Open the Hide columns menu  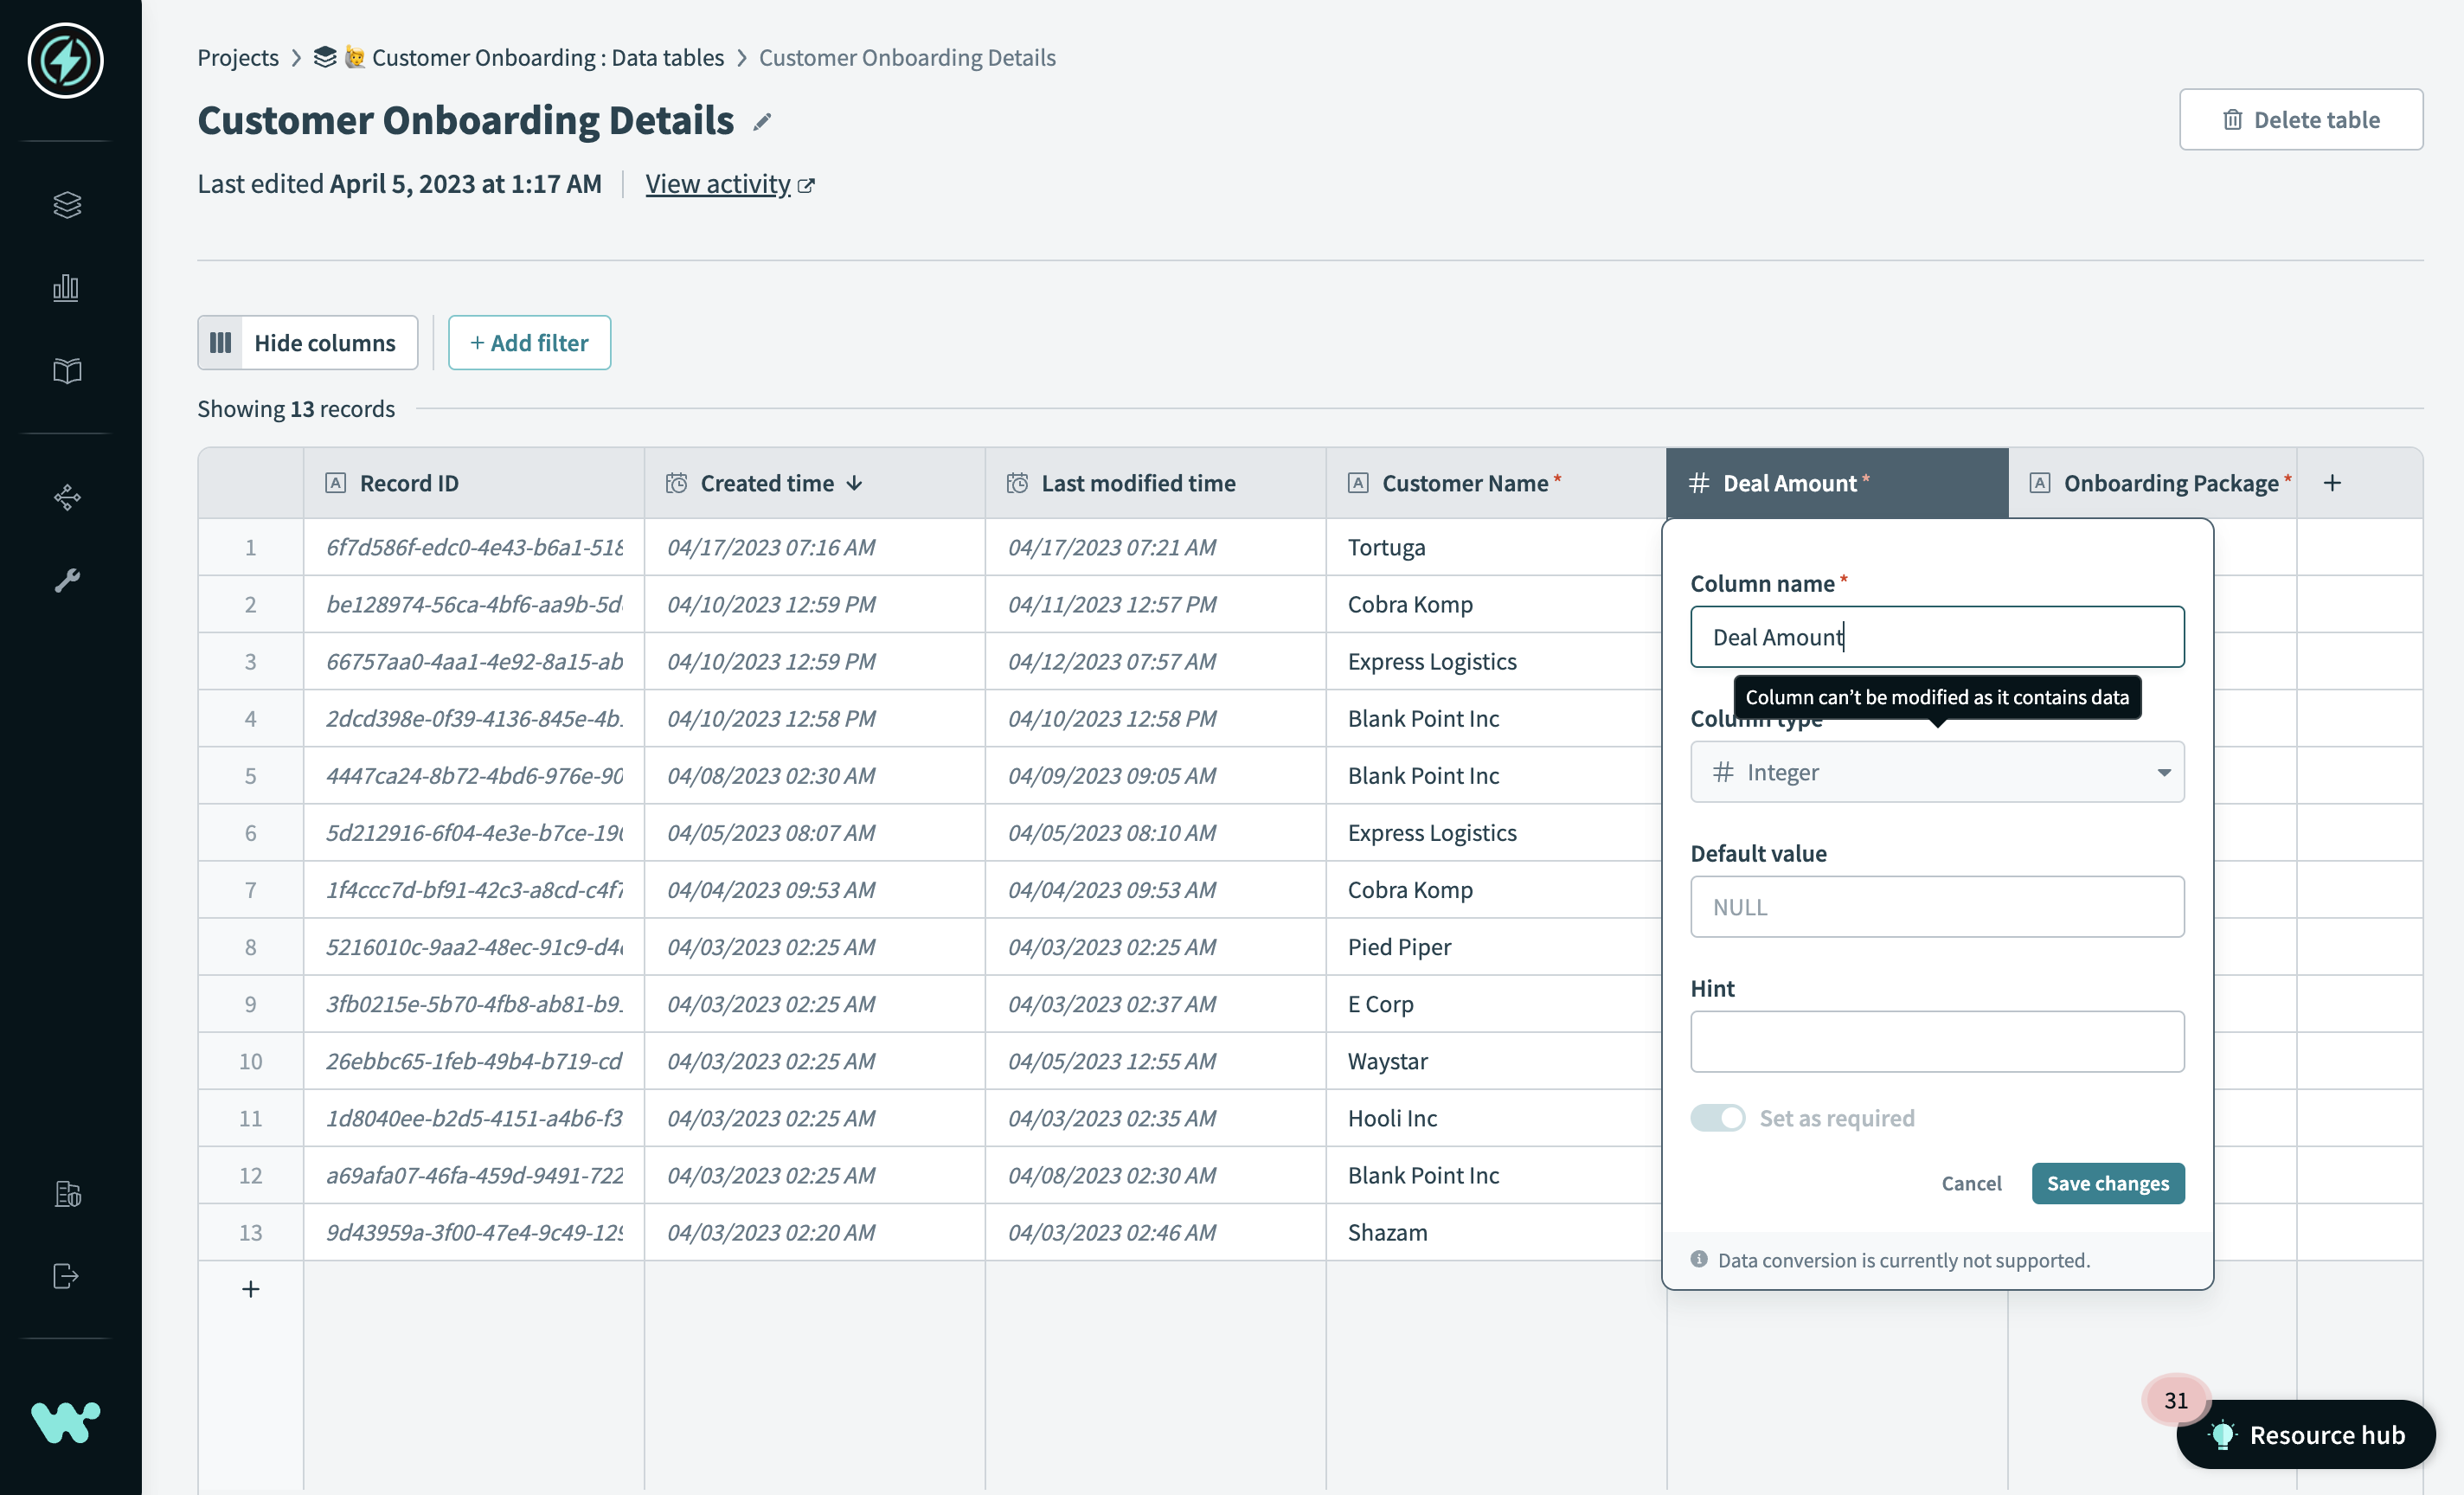click(307, 343)
